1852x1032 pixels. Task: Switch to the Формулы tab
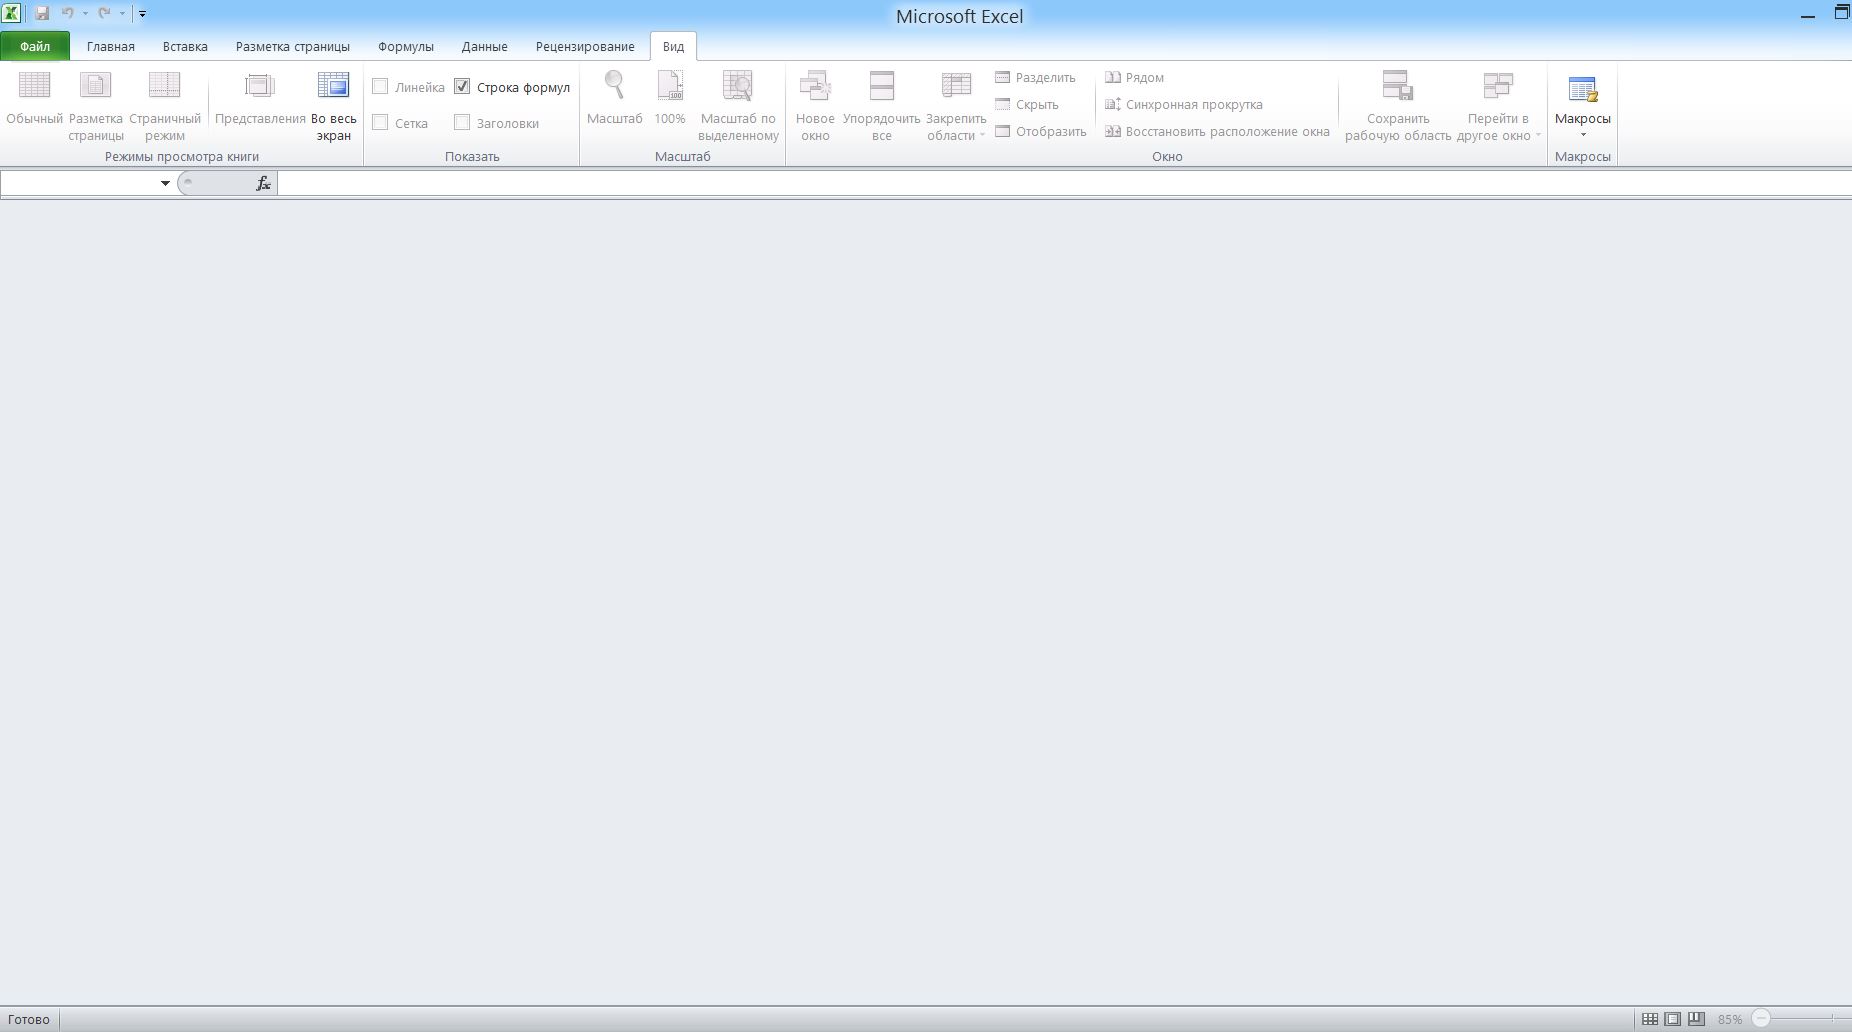406,46
